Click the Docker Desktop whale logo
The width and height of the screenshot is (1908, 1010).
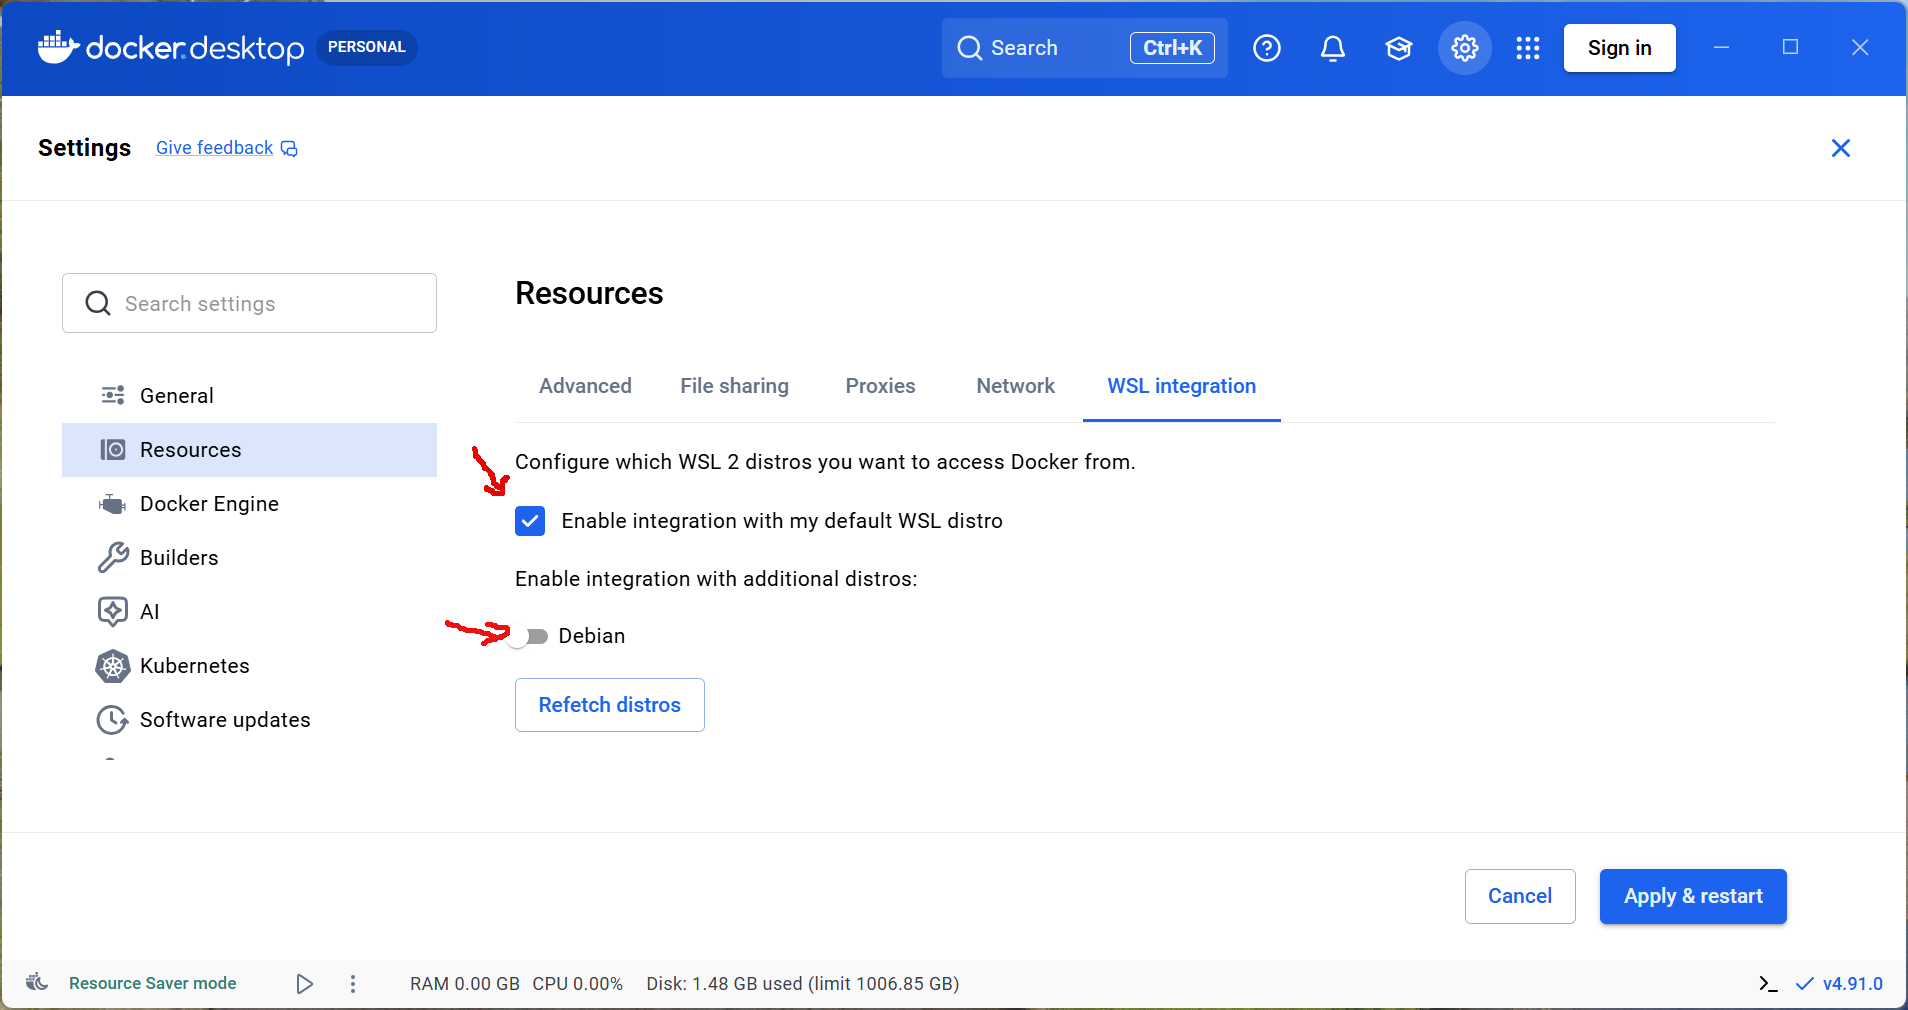tap(58, 47)
